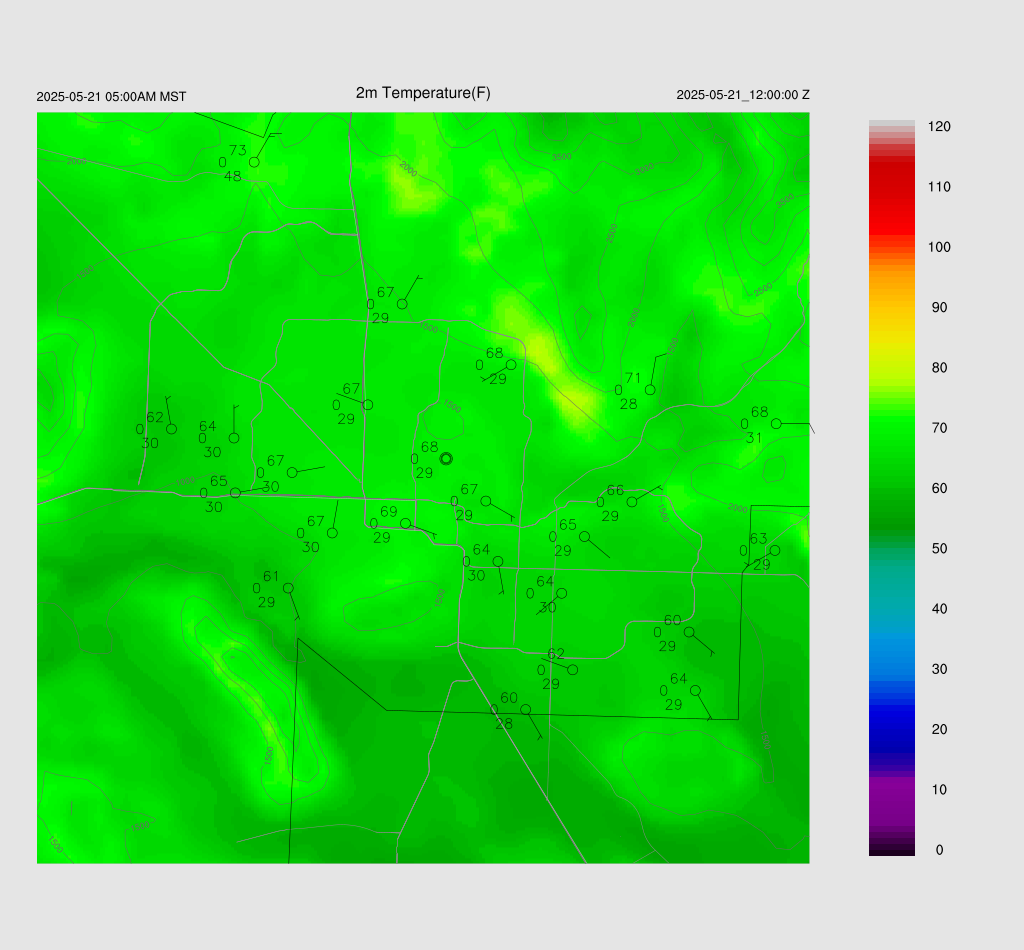1024x950 pixels.
Task: Click the station circle next to "66"
Action: [632, 502]
